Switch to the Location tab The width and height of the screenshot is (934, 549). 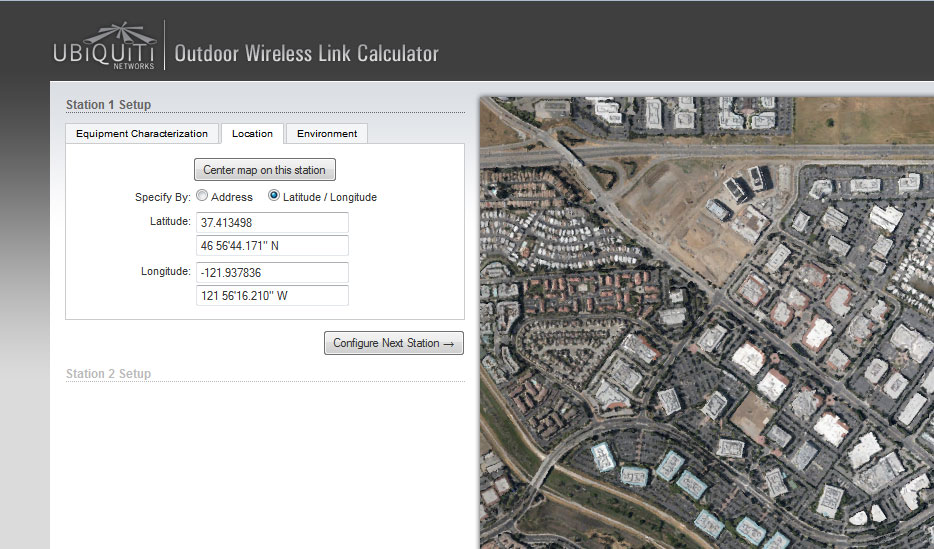[252, 134]
